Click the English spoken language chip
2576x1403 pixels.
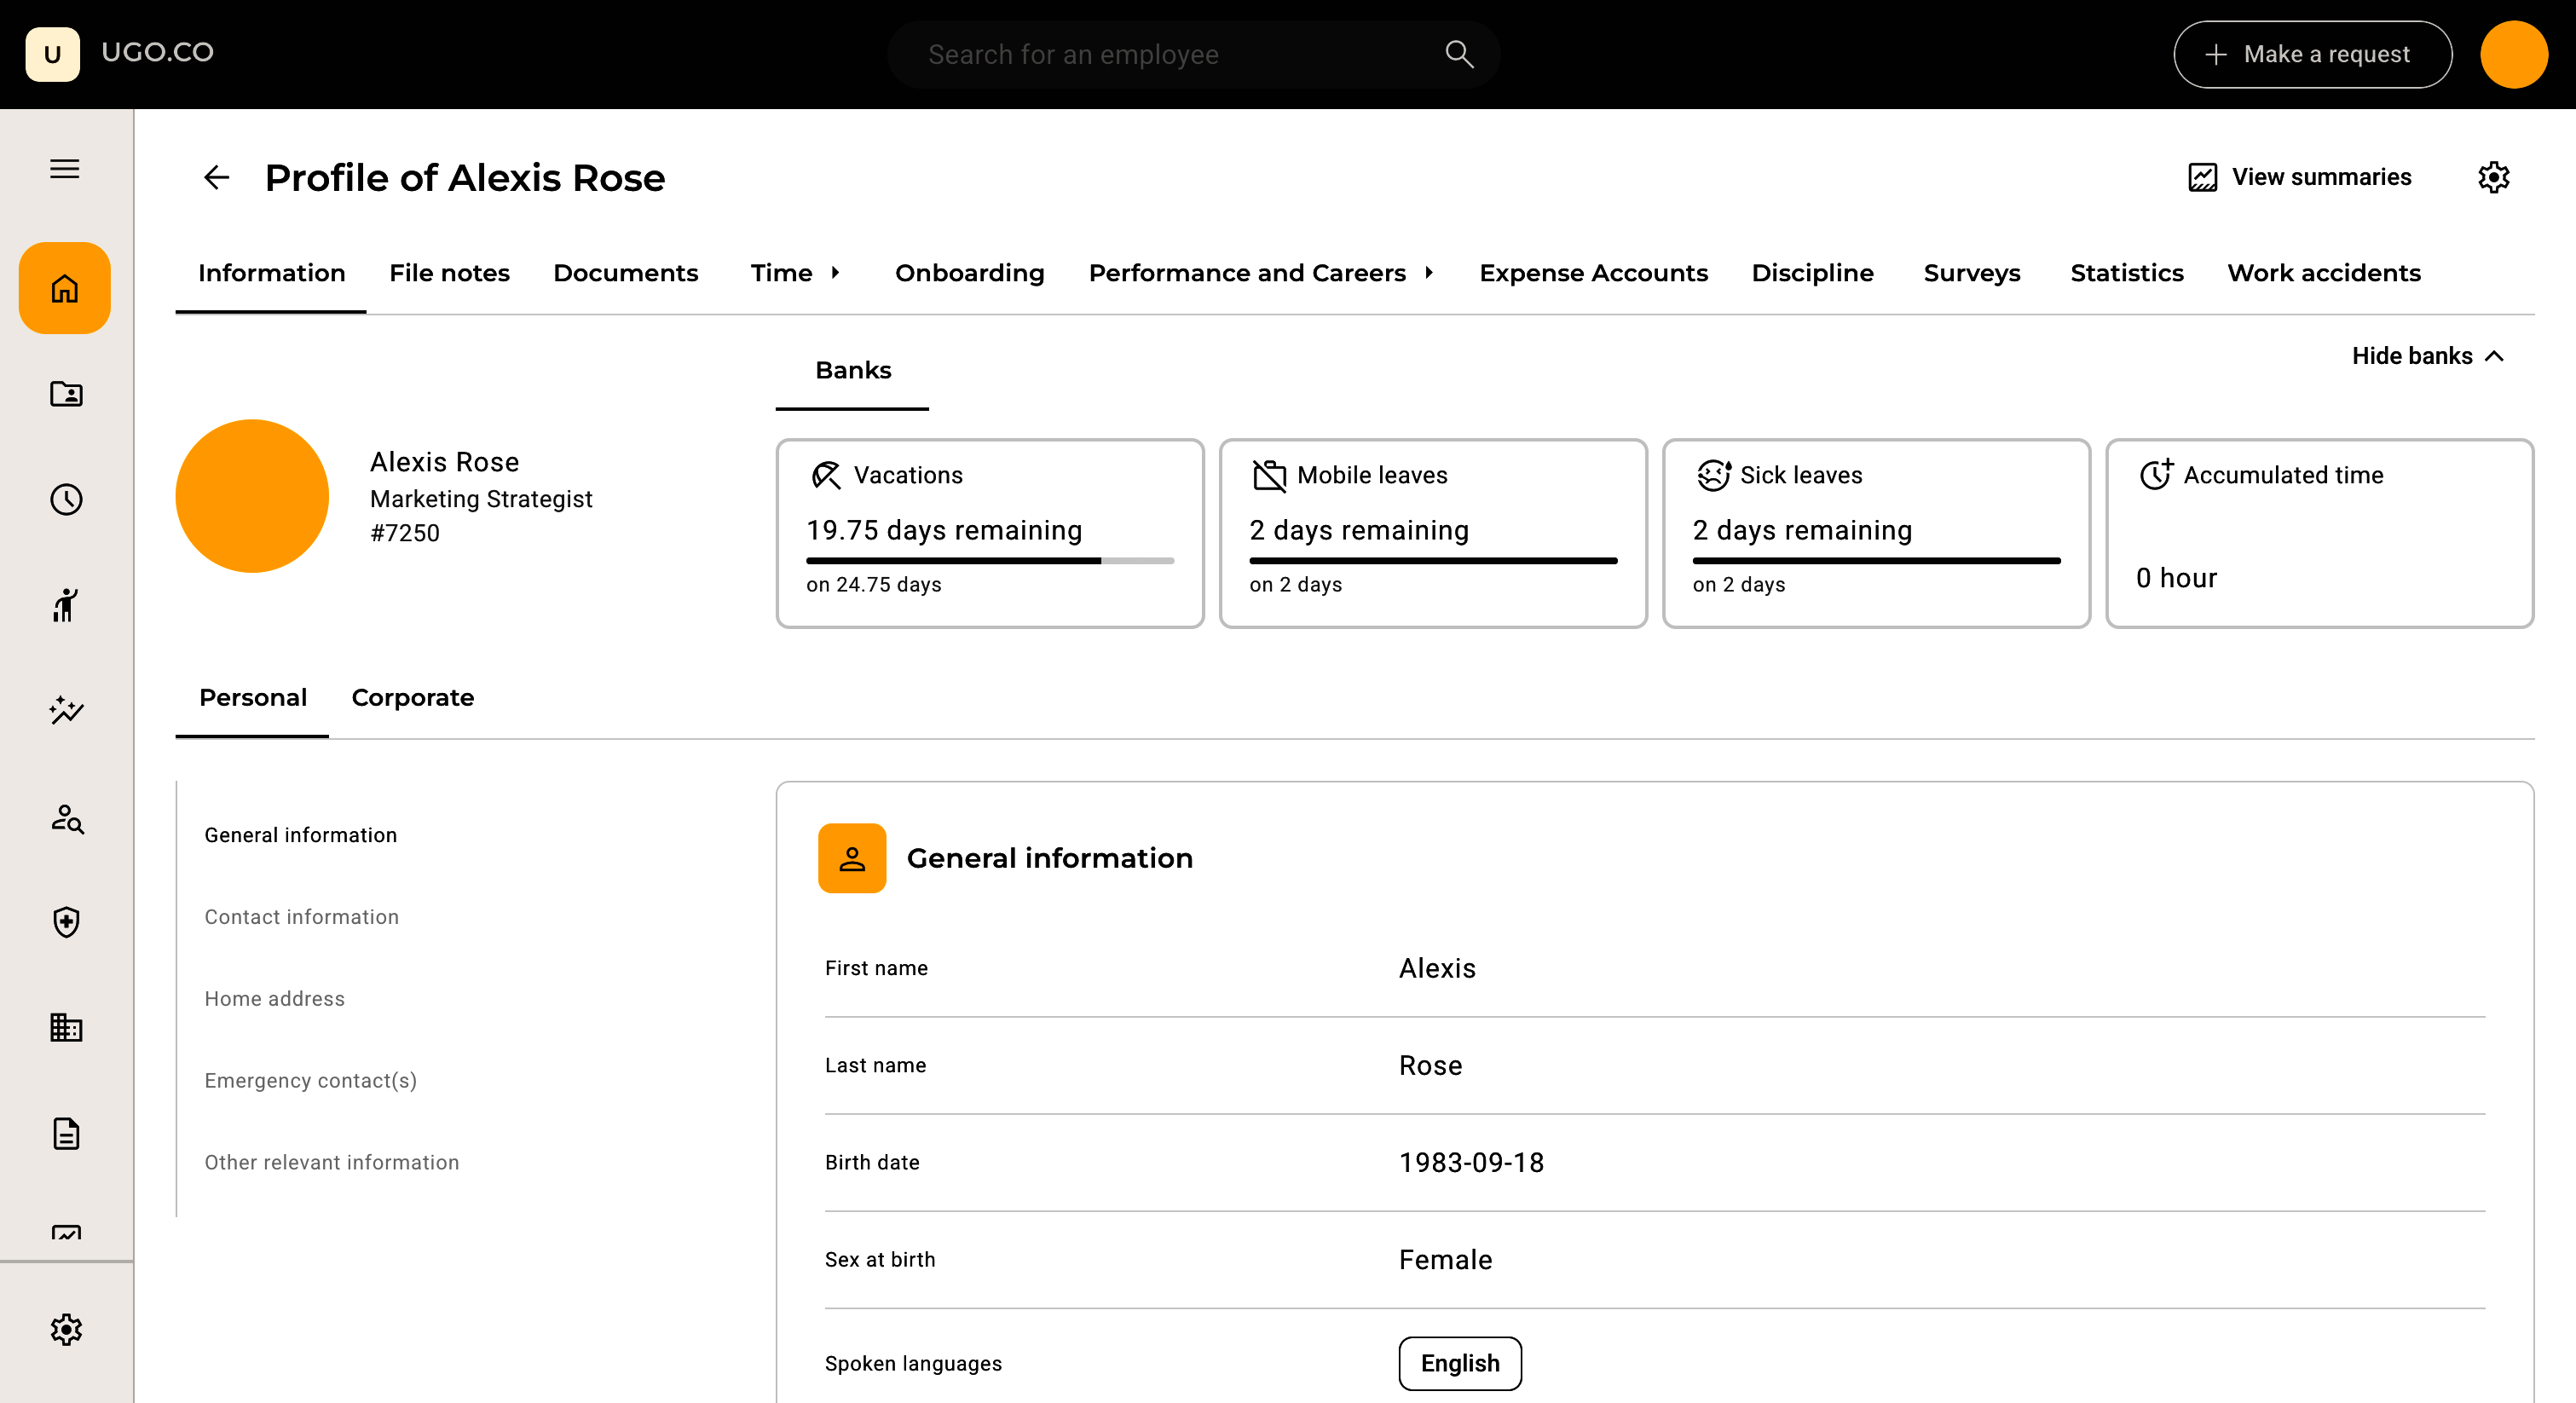click(x=1459, y=1363)
